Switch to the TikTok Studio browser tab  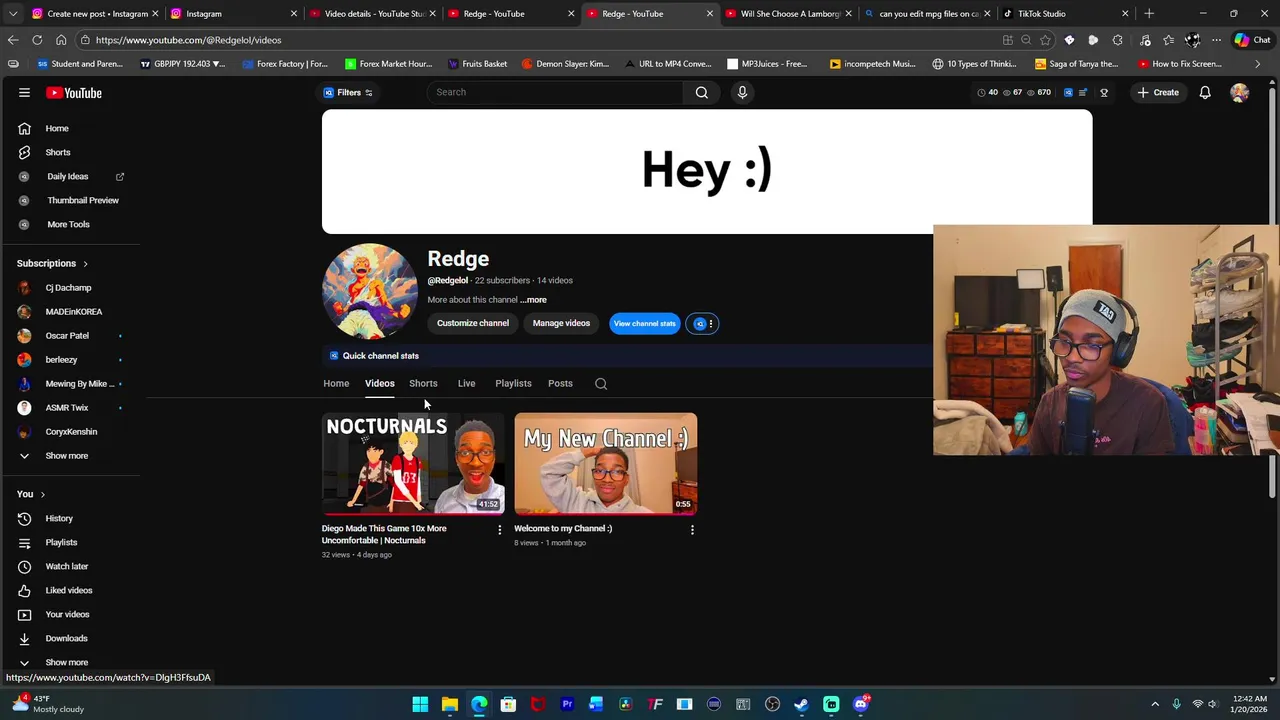pyautogui.click(x=1063, y=14)
